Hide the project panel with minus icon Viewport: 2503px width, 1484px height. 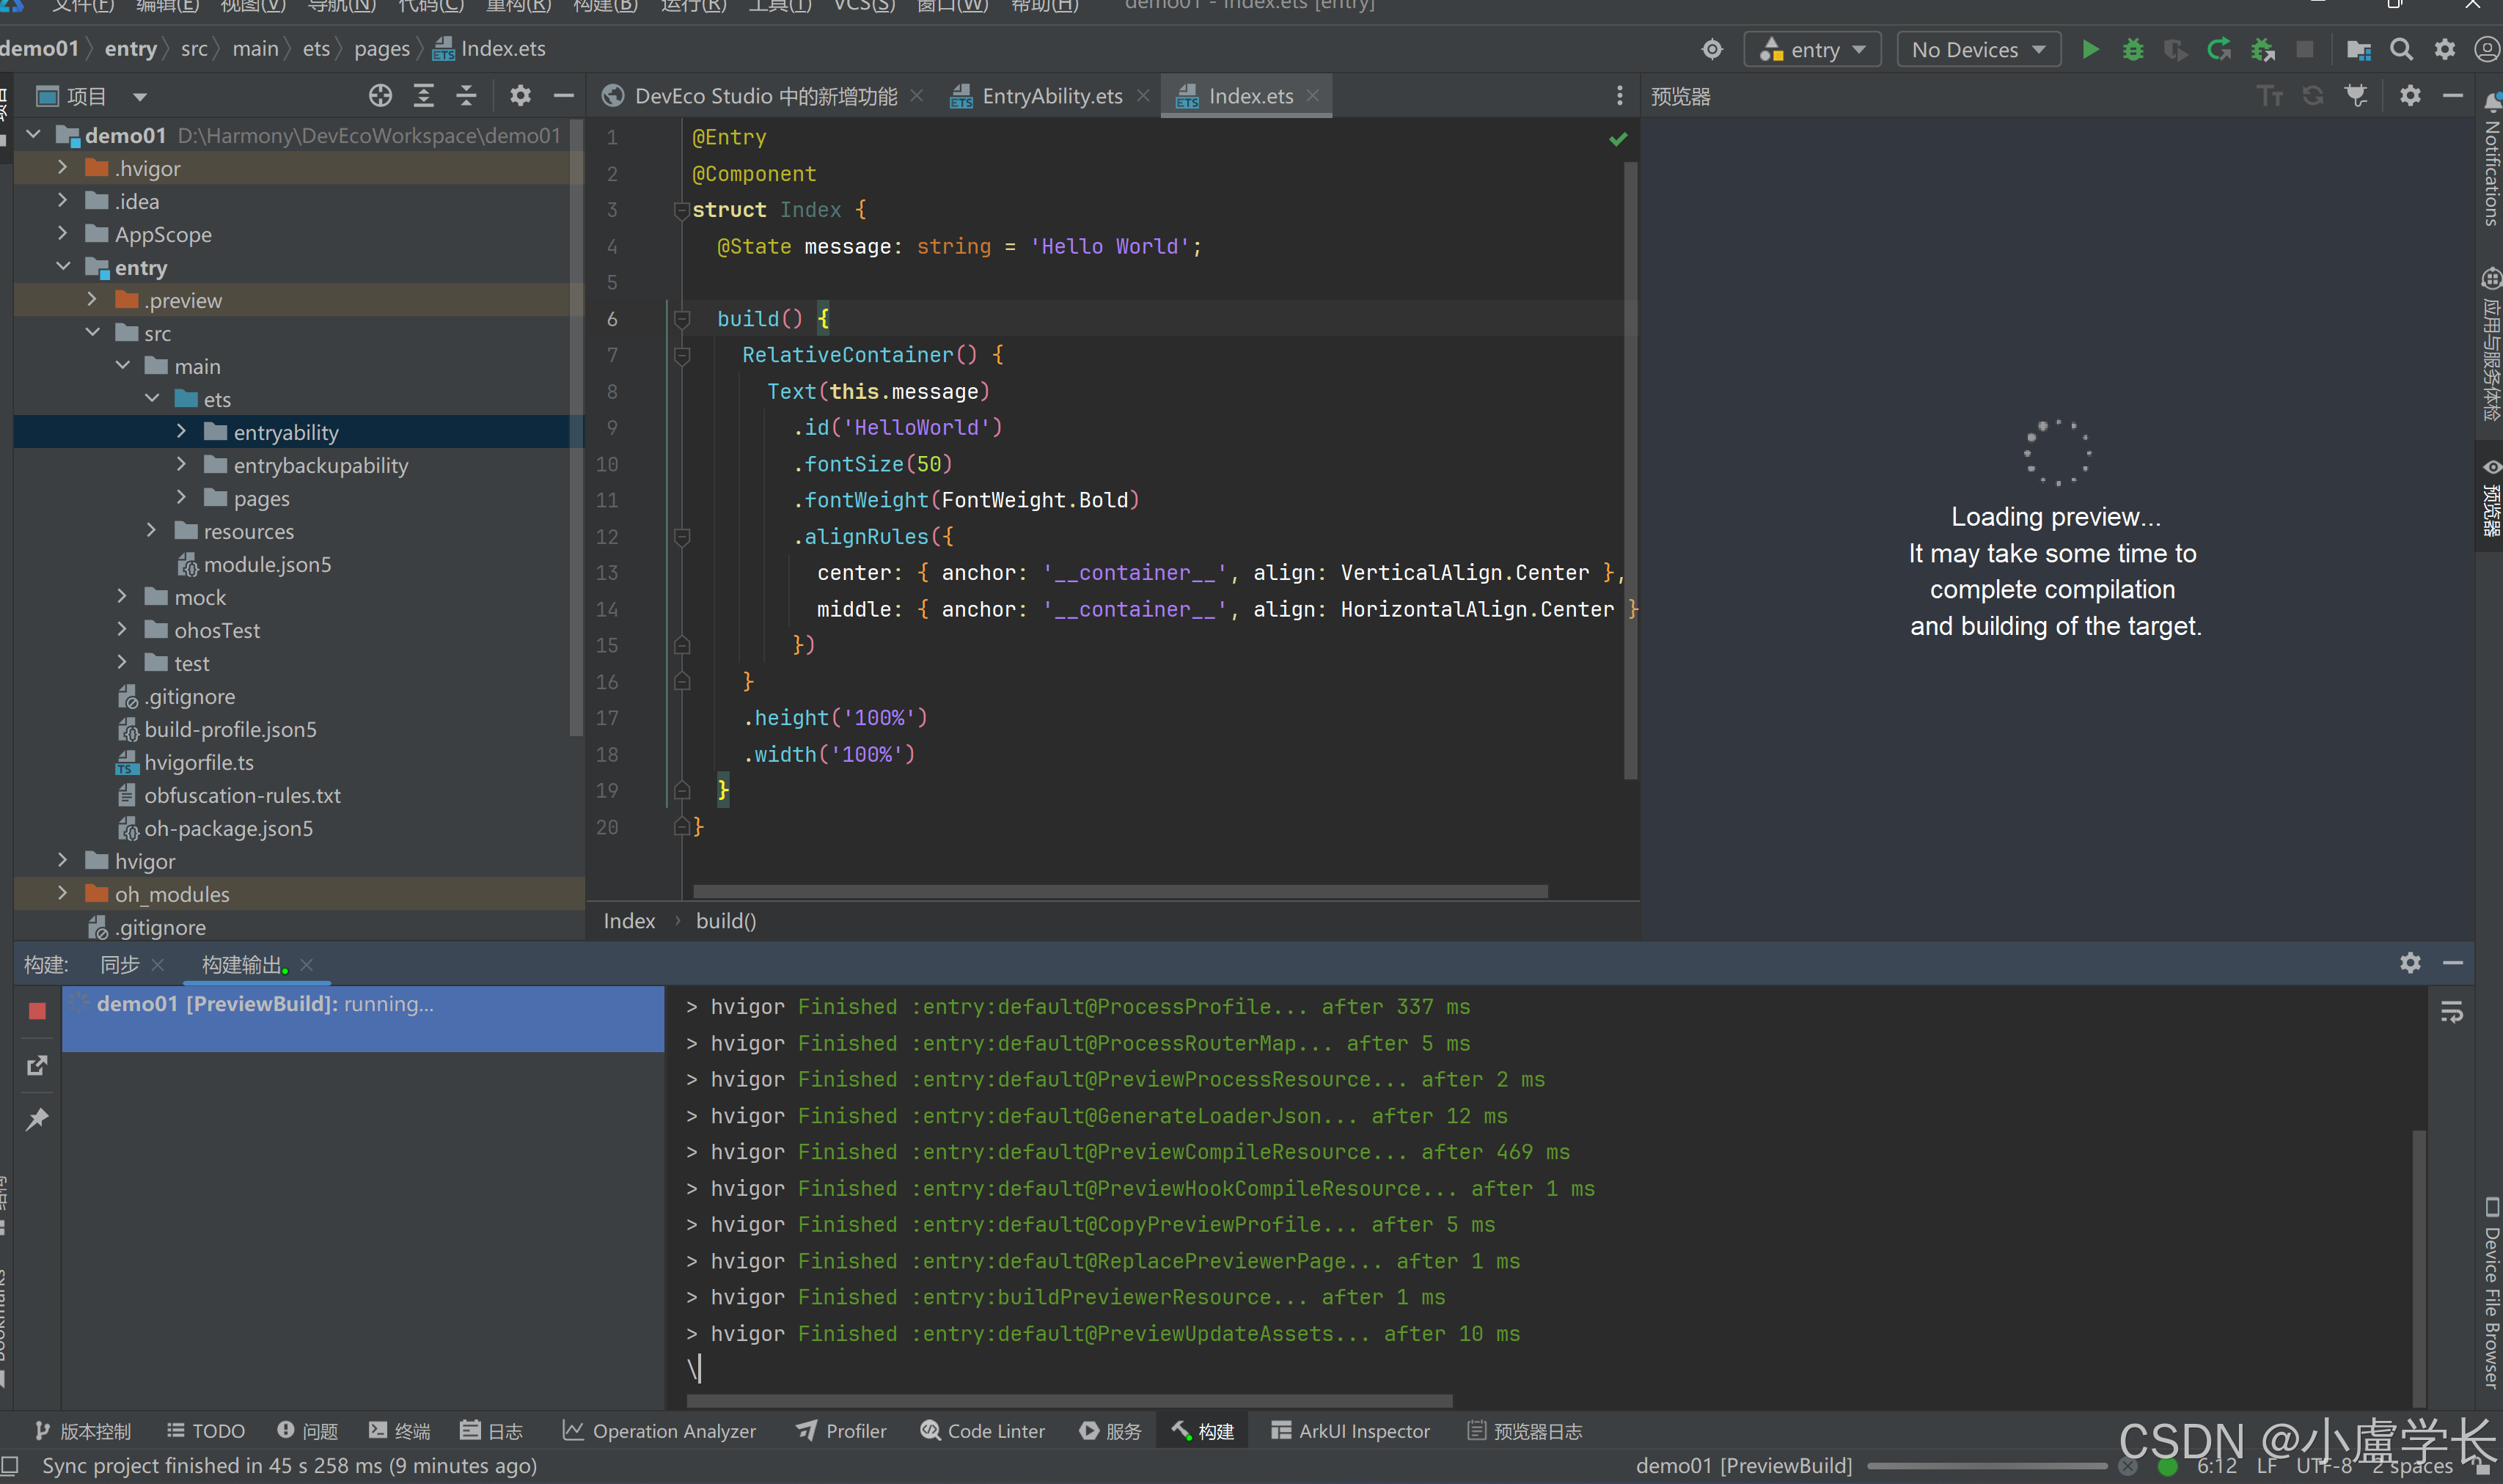563,96
